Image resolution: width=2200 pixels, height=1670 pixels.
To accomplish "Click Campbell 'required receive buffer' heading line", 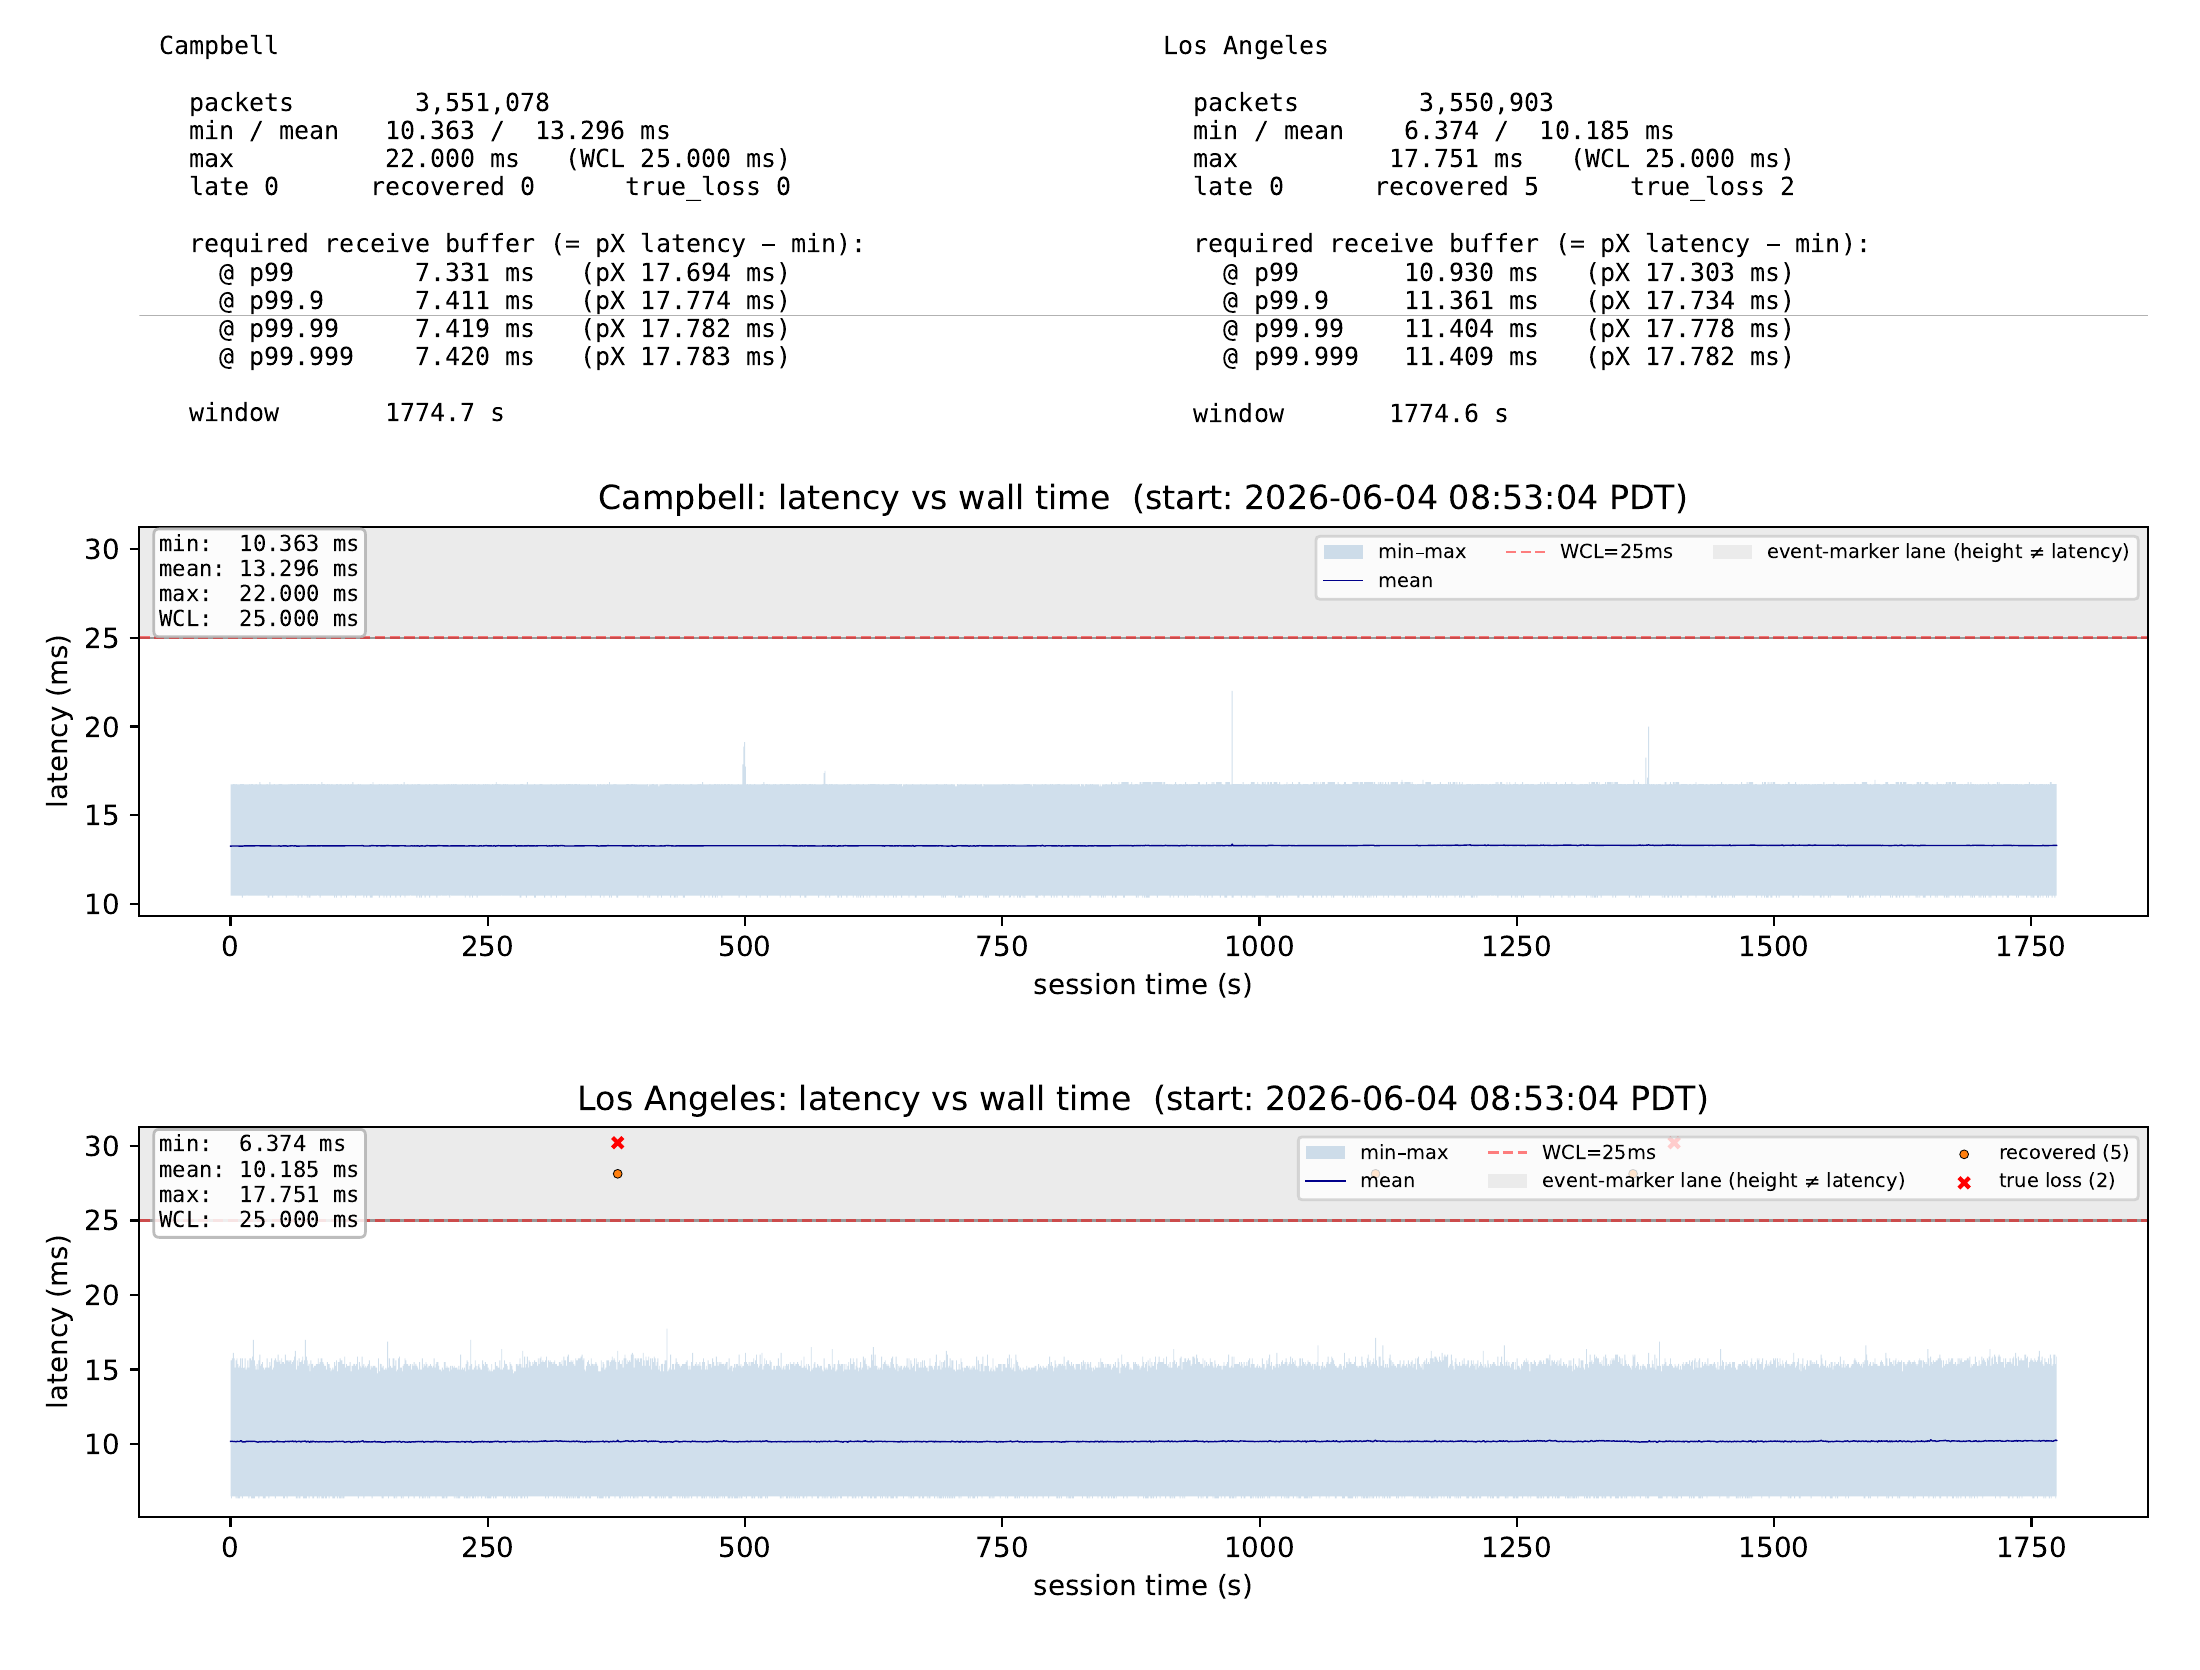I will tap(527, 244).
